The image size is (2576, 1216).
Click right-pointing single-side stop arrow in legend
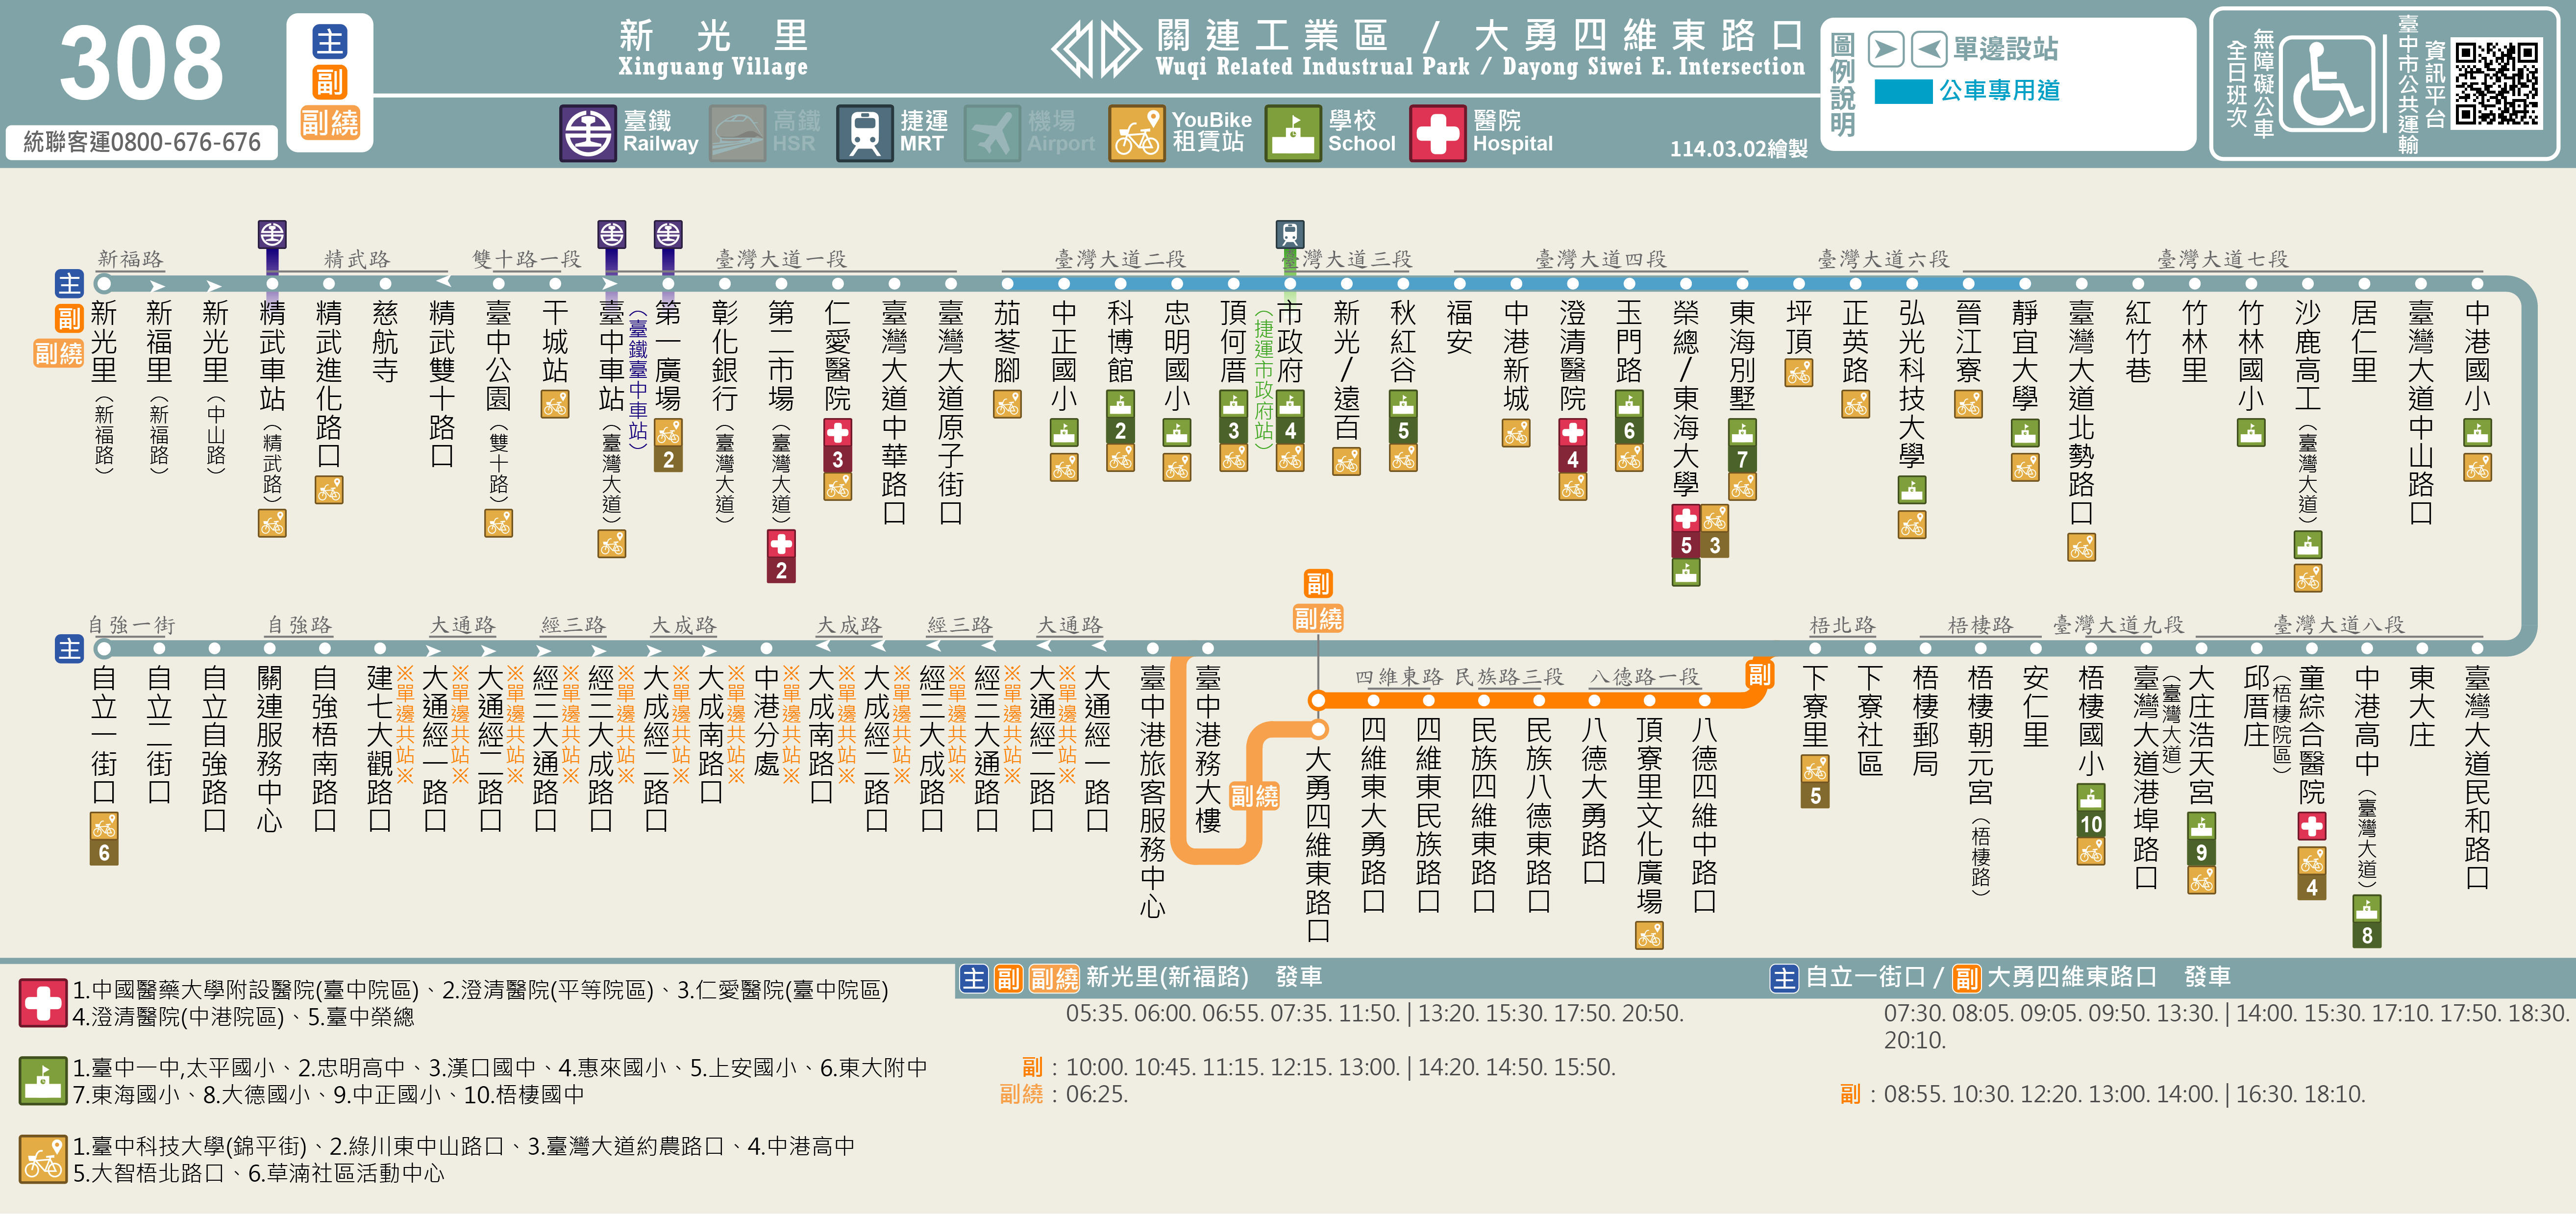1885,49
